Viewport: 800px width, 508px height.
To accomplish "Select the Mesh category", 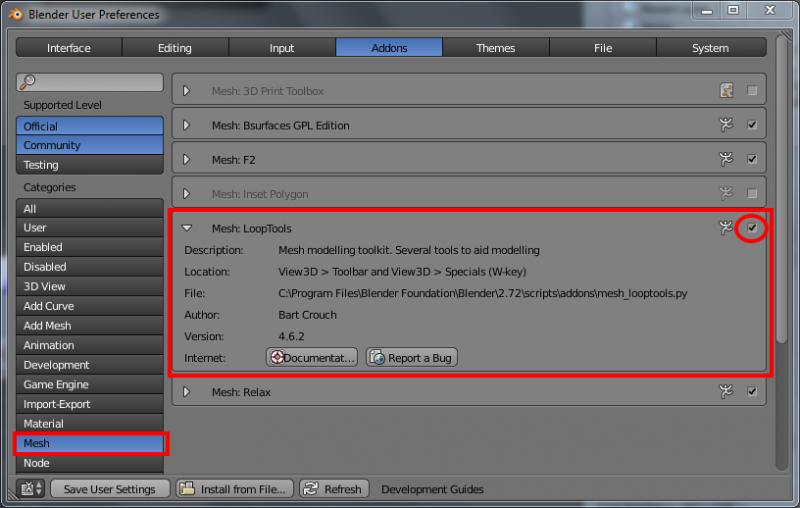I will pyautogui.click(x=90, y=443).
